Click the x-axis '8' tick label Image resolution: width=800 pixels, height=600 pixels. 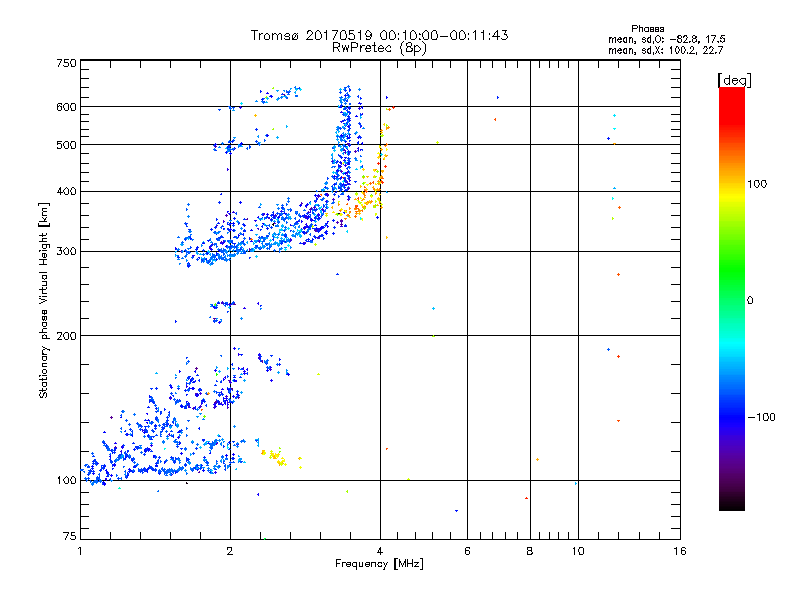click(530, 551)
